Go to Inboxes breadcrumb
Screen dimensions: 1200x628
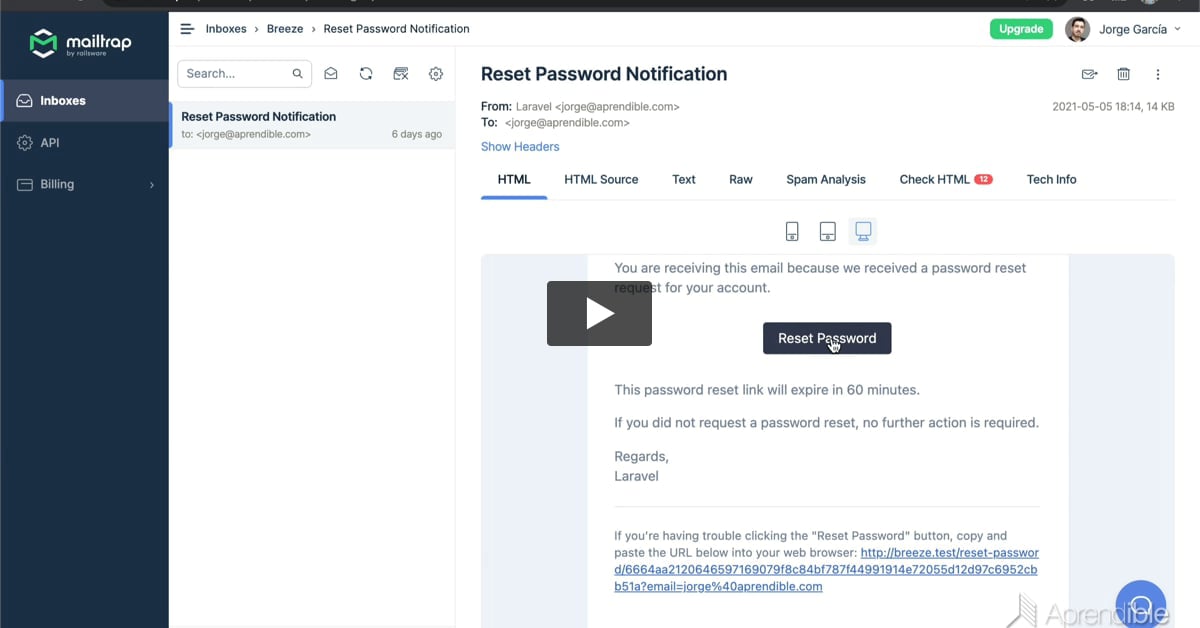tap(226, 29)
